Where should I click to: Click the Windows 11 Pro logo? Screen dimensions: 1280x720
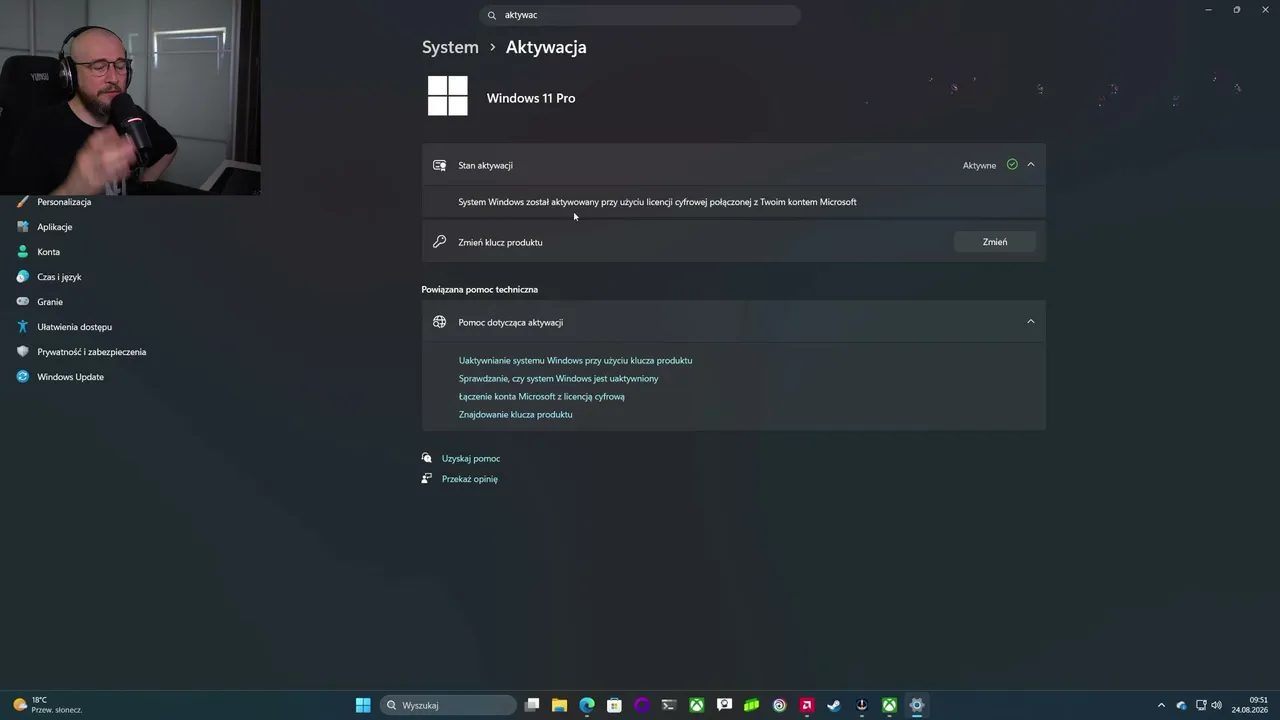click(448, 96)
